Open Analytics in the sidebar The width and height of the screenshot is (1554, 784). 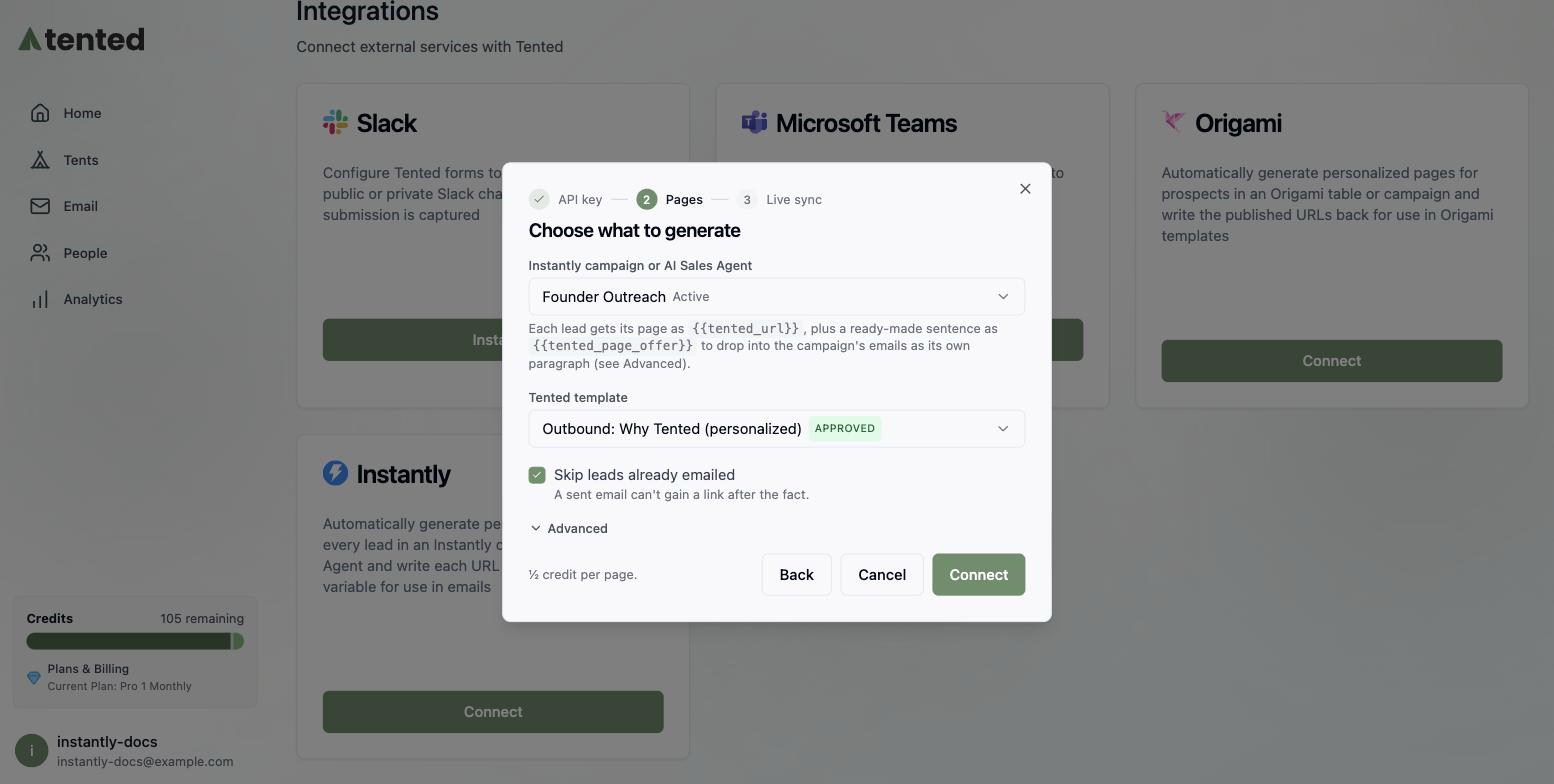click(x=92, y=299)
